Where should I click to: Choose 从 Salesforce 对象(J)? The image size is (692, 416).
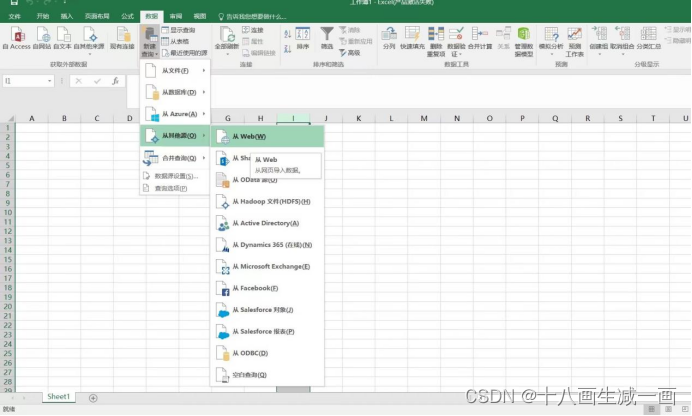coord(267,310)
